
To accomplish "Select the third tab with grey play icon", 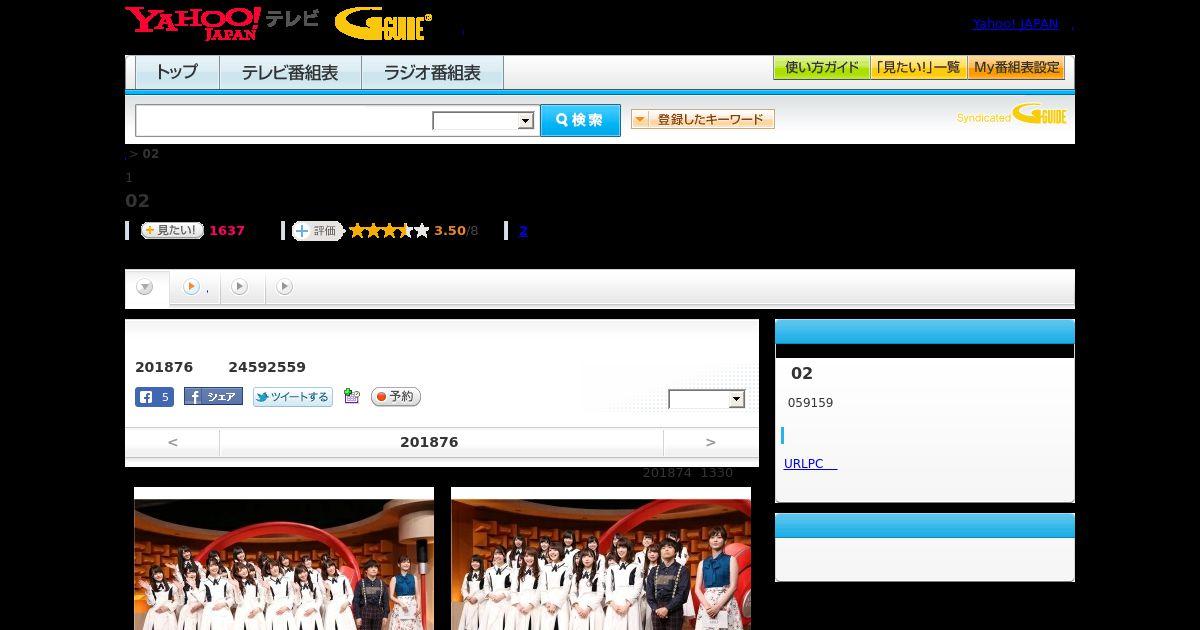I will [x=241, y=287].
